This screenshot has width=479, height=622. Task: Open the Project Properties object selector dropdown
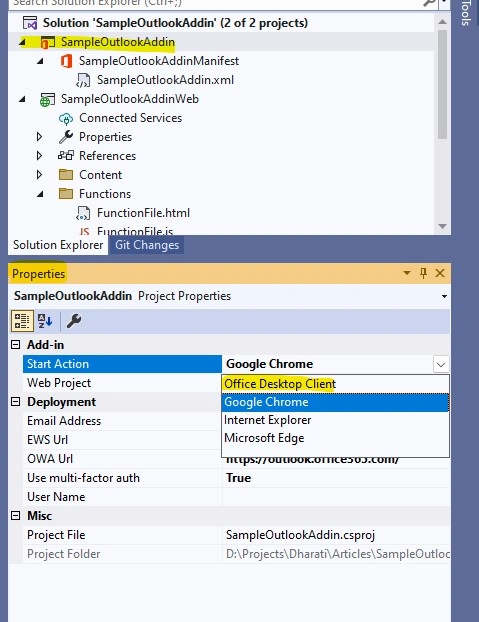[x=445, y=296]
